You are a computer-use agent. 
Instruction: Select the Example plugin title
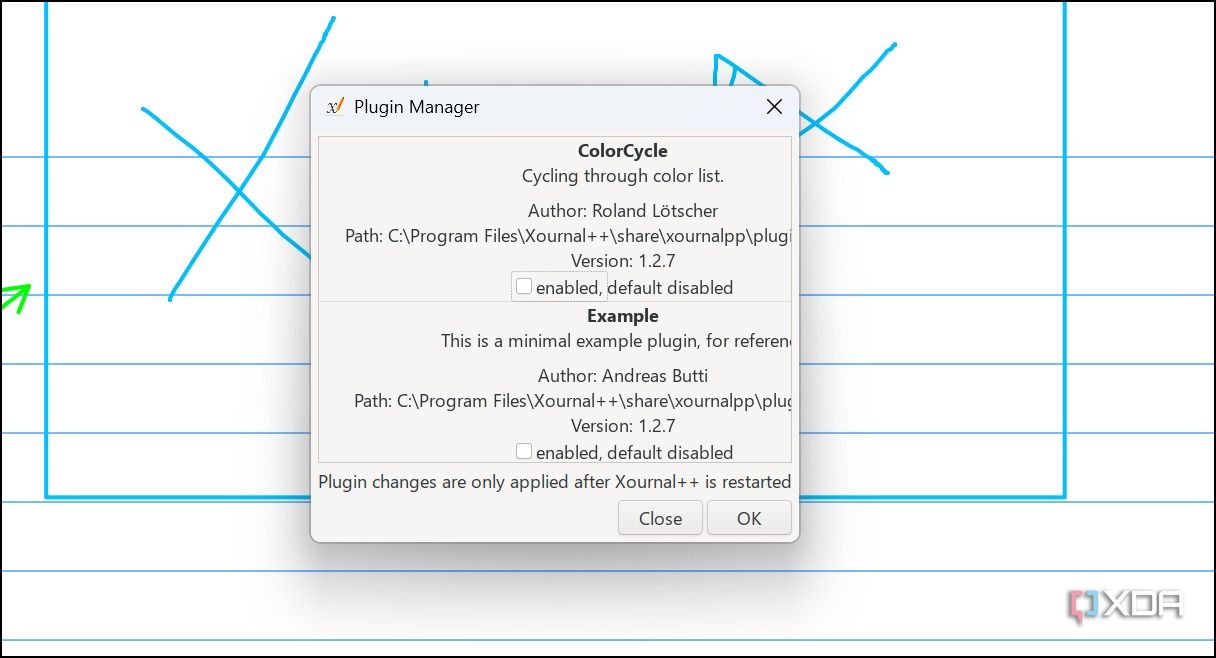point(622,316)
